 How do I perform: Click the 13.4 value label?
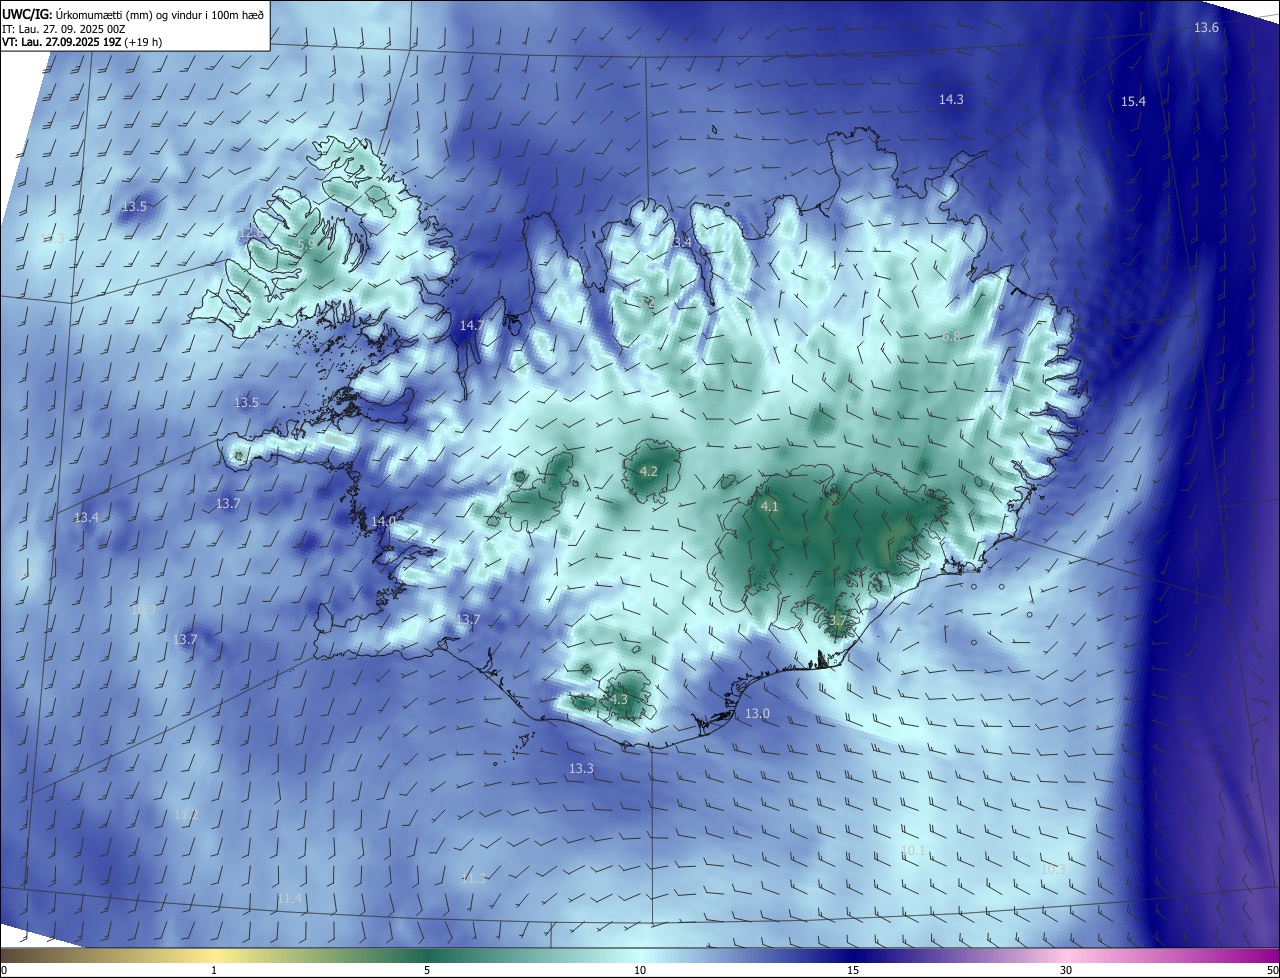(86, 518)
